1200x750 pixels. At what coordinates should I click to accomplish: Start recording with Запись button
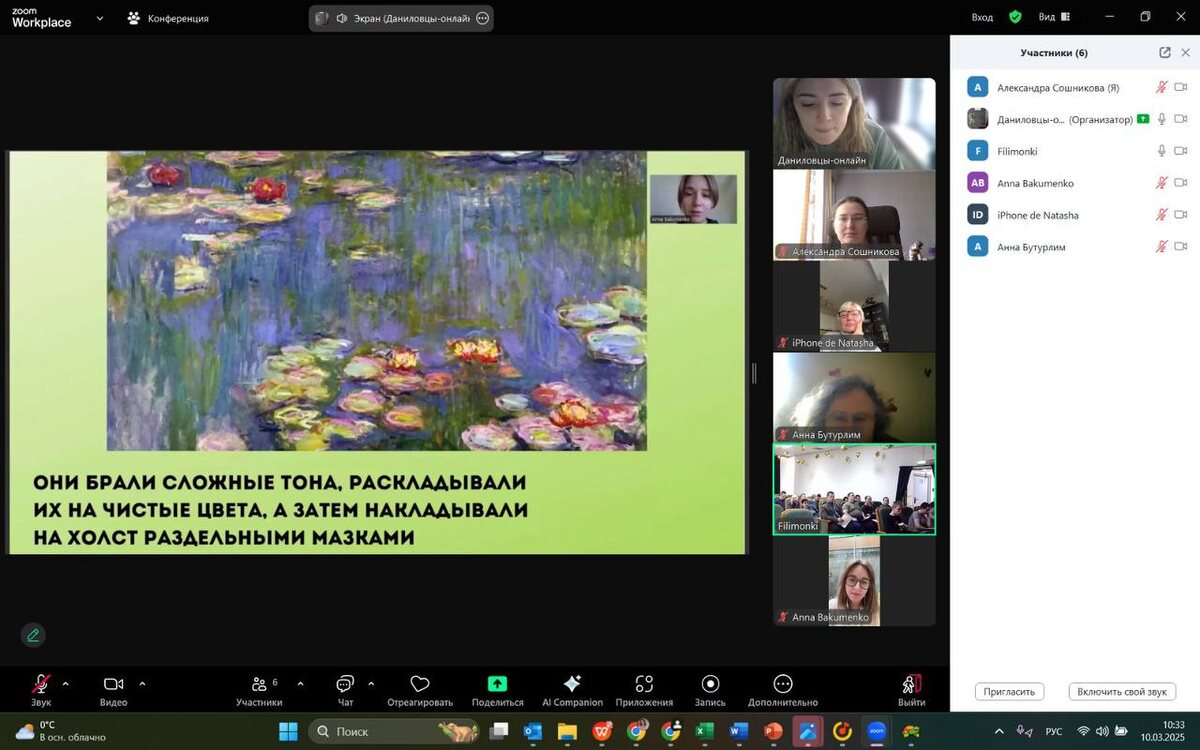point(710,690)
